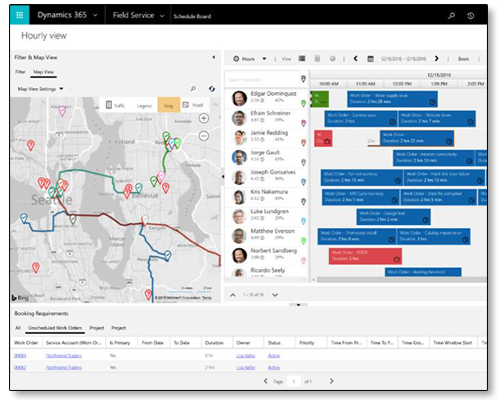Open the search magnifier in top bar
The height and width of the screenshot is (400, 500).
tap(451, 15)
